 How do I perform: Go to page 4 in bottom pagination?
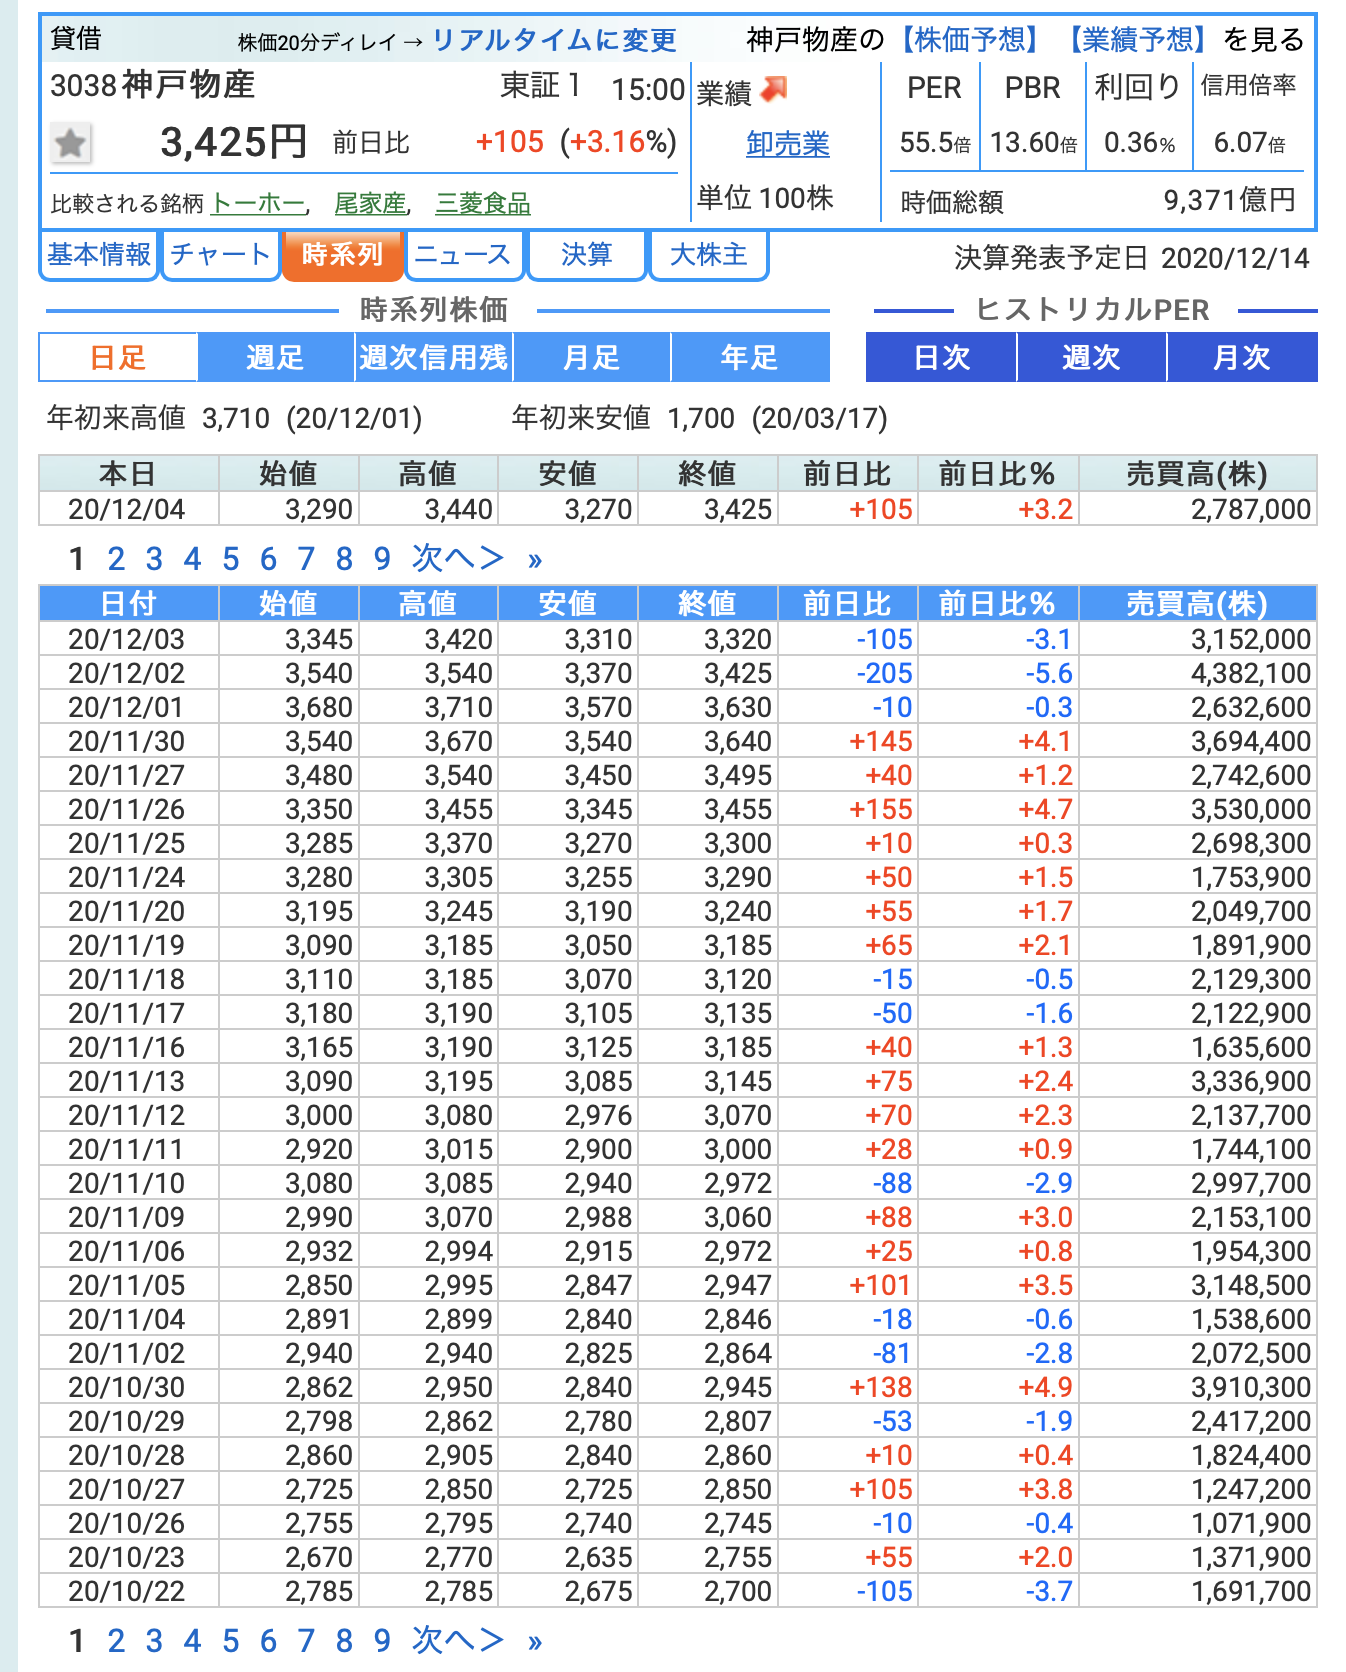tap(192, 1641)
